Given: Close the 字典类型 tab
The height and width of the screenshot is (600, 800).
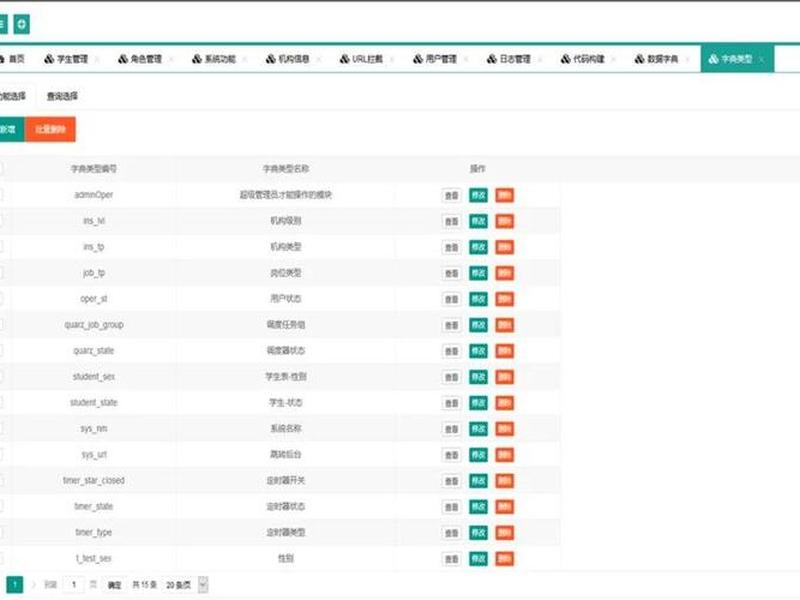Looking at the screenshot, I should pyautogui.click(x=762, y=60).
